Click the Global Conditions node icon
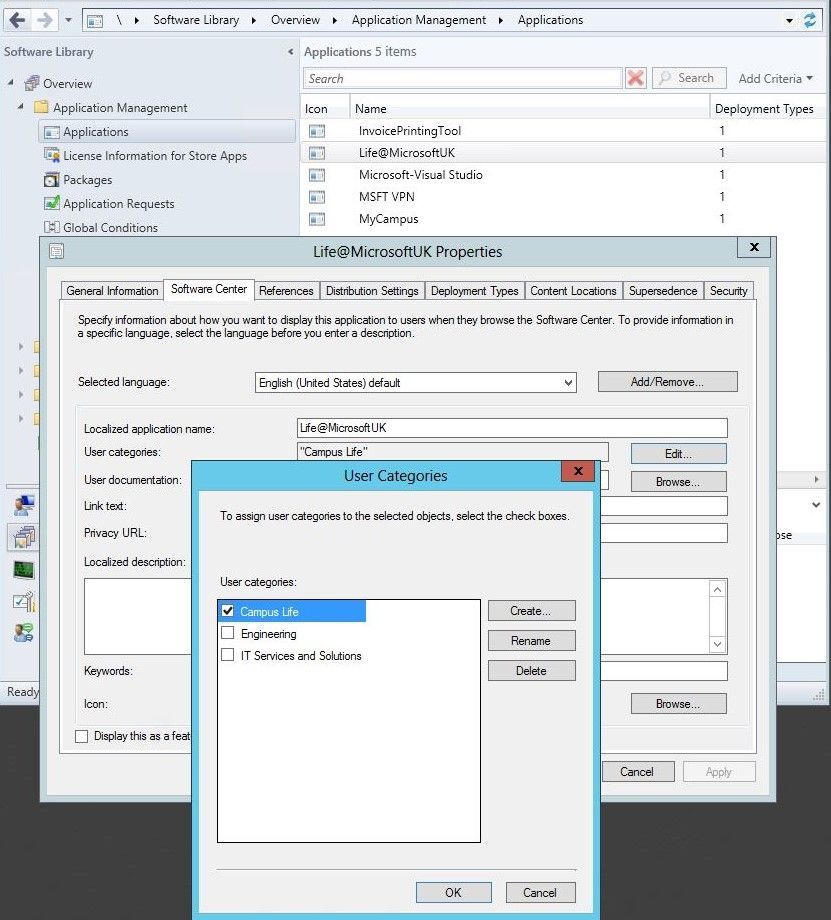This screenshot has height=920, width=831. [52, 227]
